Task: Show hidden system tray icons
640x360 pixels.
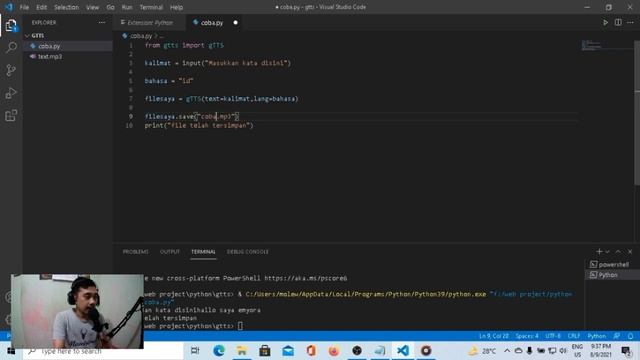Action: coord(507,351)
